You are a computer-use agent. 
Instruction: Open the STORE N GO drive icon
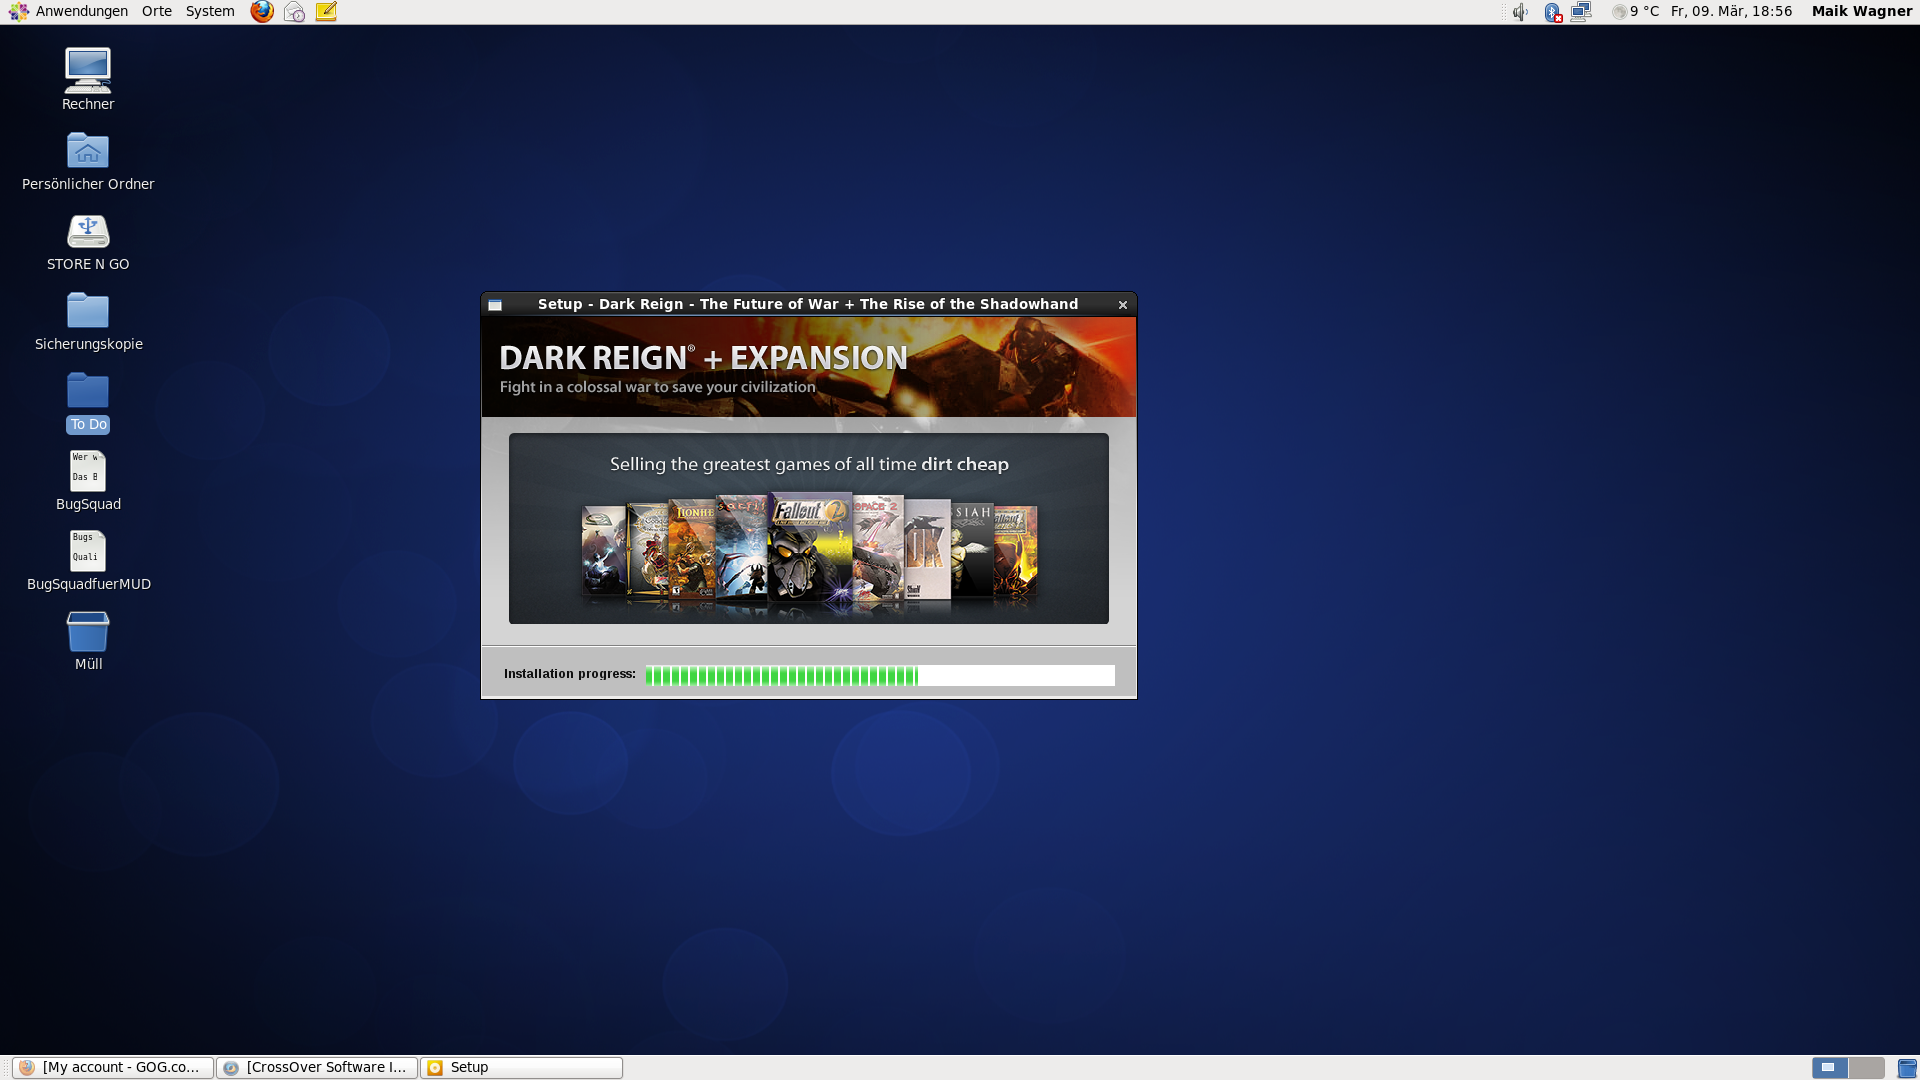88,230
